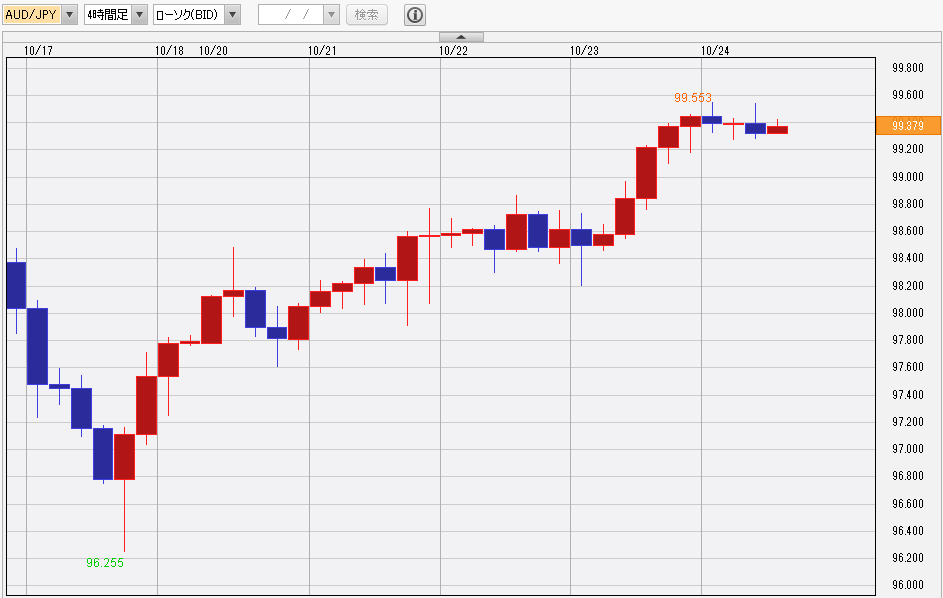This screenshot has height=598, width=943.
Task: Click the current price label 99.379
Action: point(908,125)
